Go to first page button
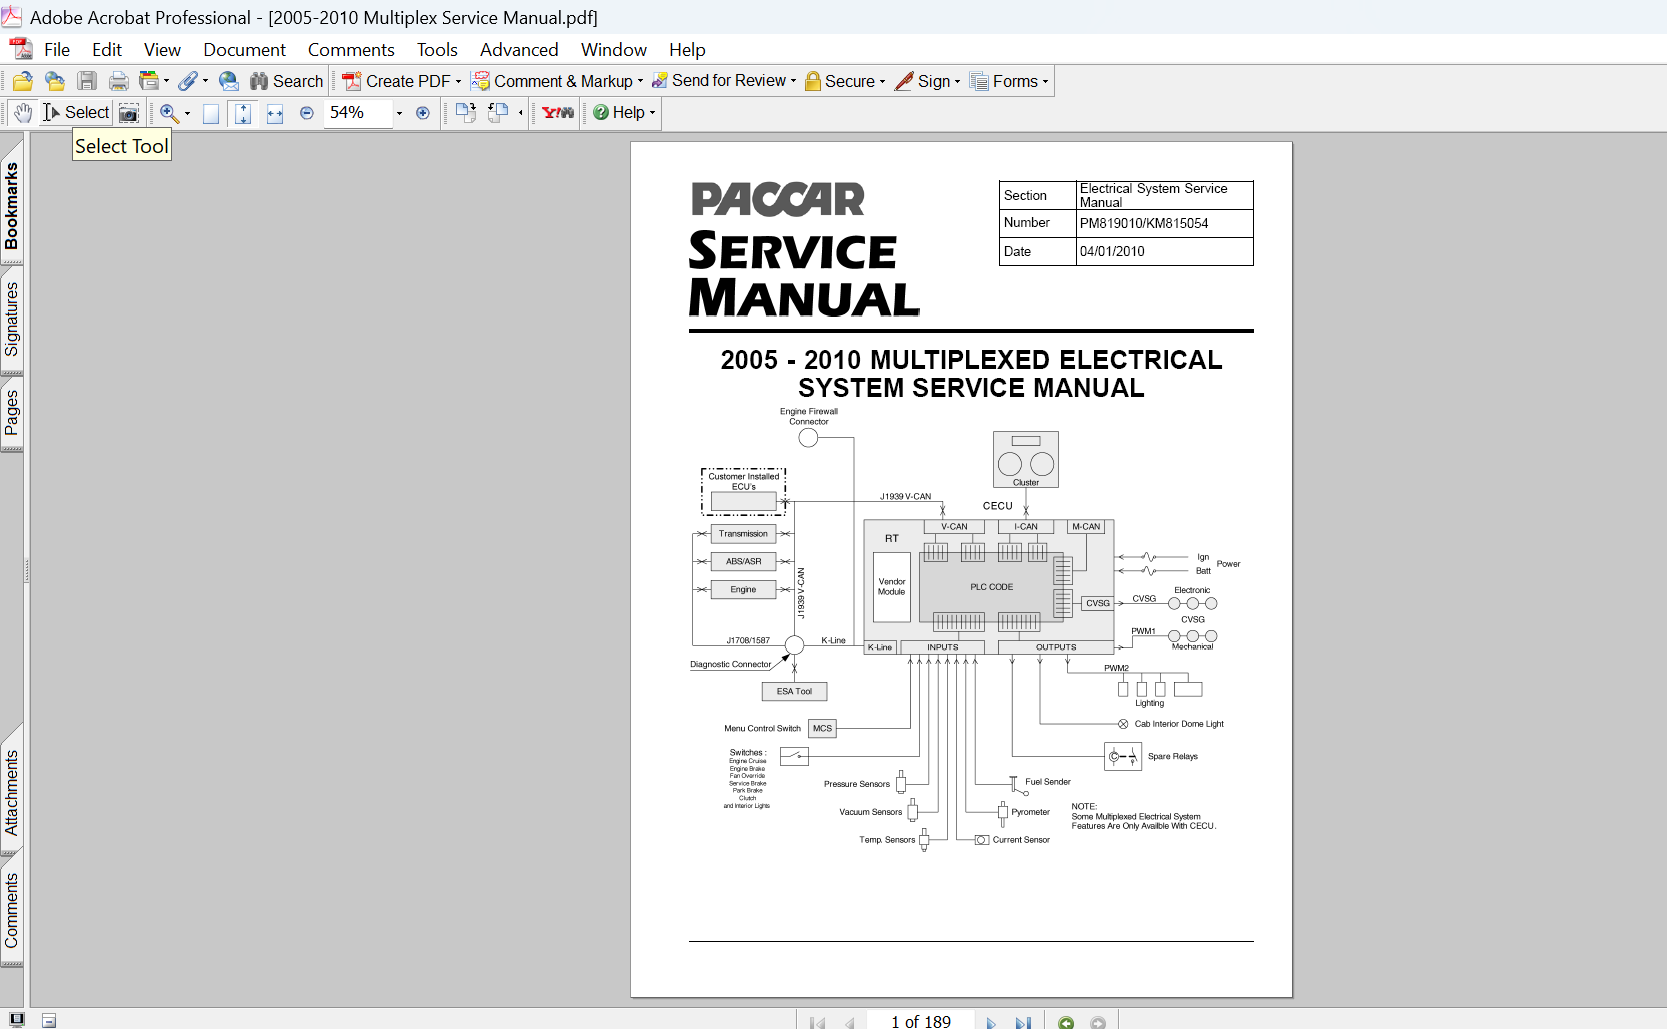Viewport: 1667px width, 1029px height. pyautogui.click(x=817, y=1022)
